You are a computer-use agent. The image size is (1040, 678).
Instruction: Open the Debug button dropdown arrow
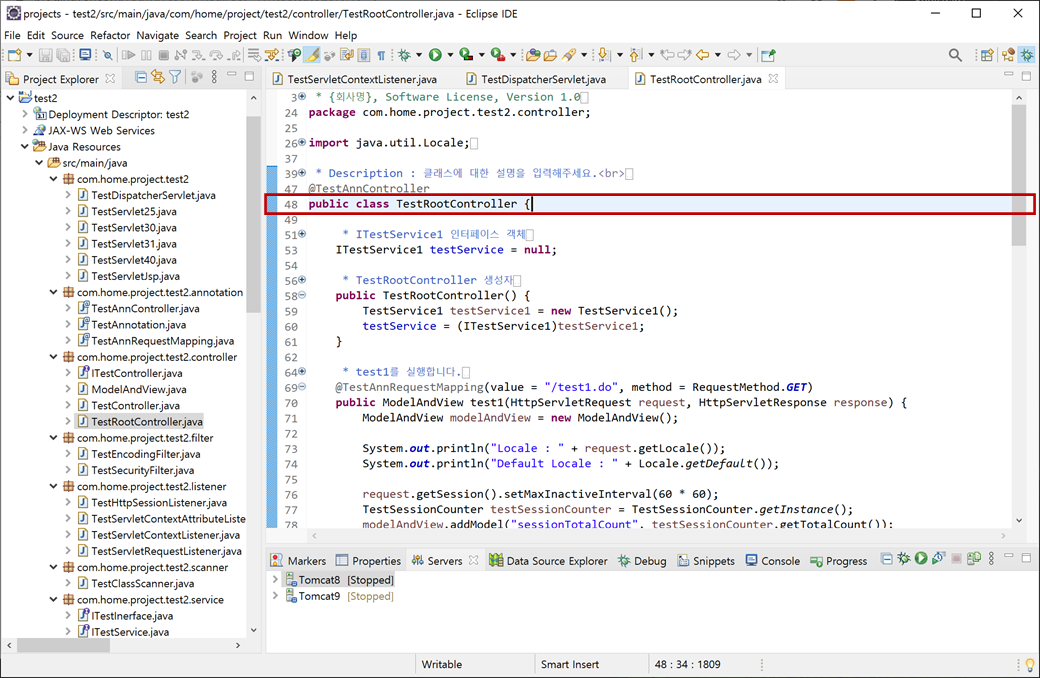click(419, 55)
